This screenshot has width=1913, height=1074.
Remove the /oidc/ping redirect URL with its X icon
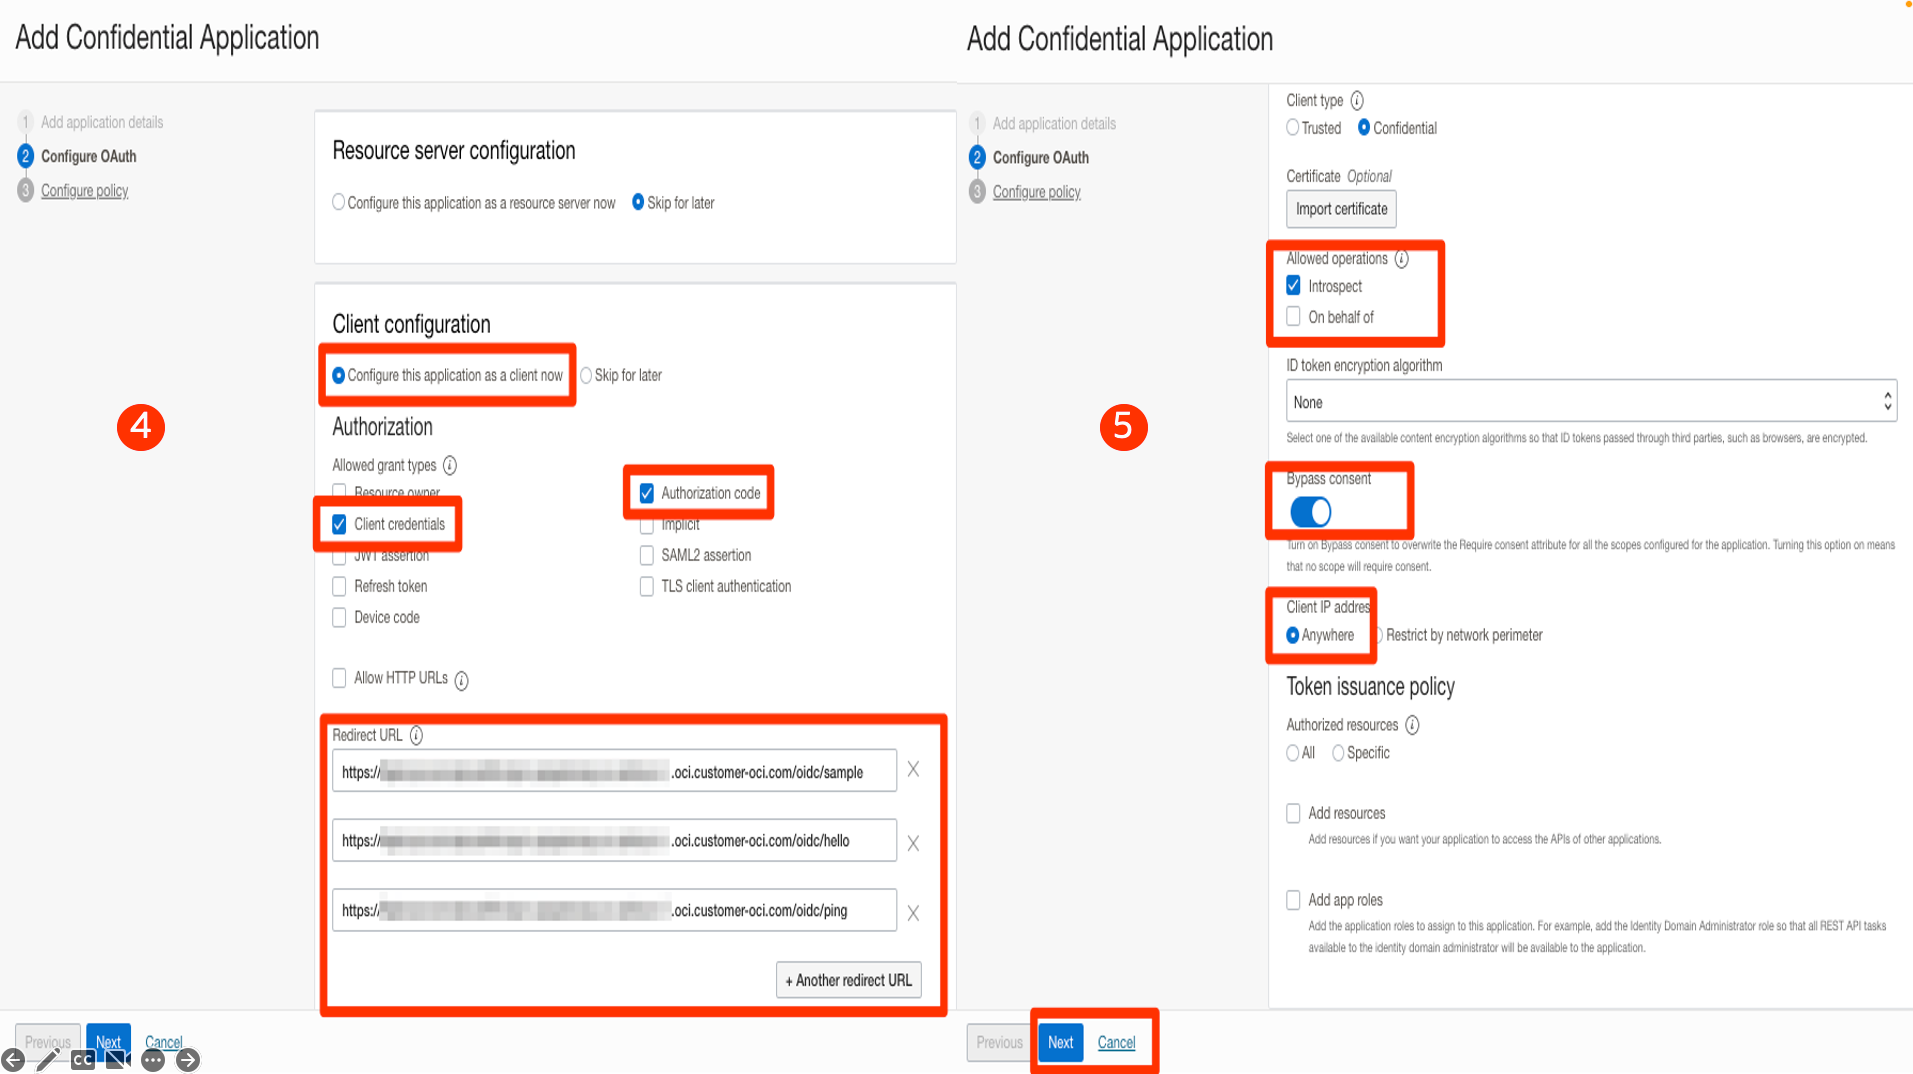point(912,911)
